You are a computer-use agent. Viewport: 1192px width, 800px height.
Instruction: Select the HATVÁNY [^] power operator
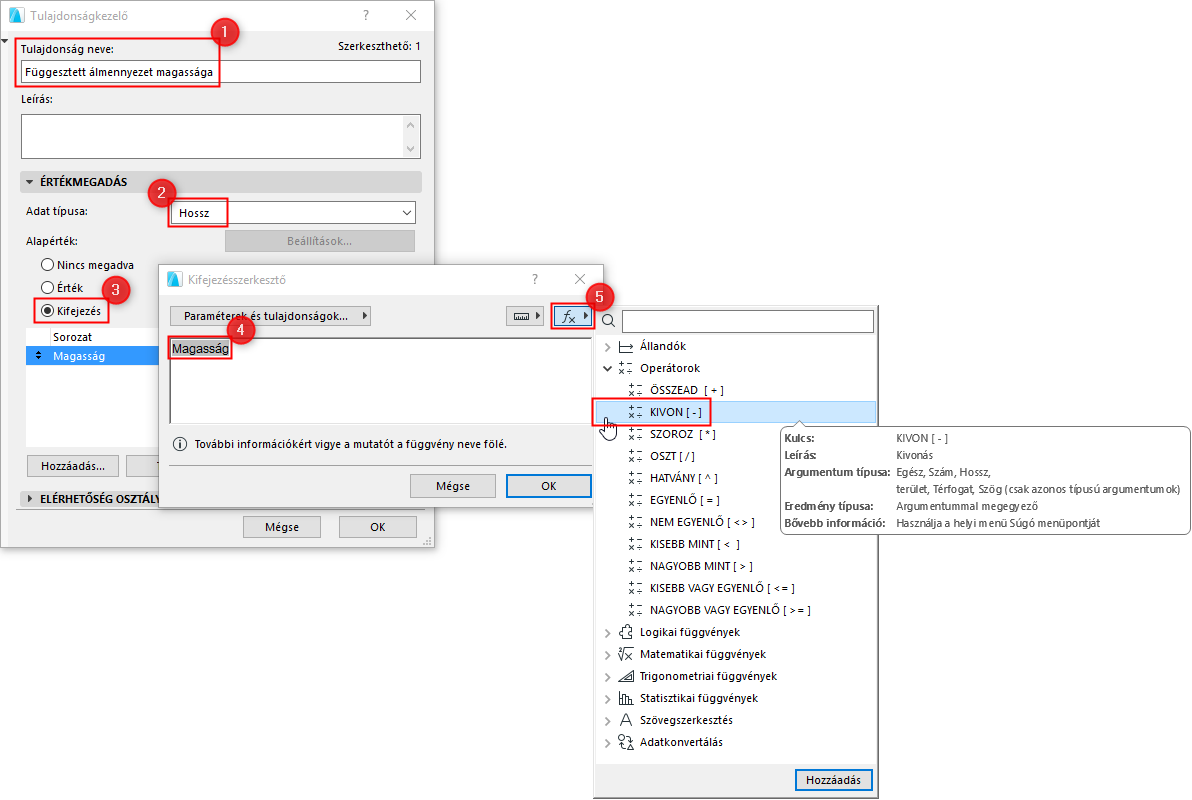coord(683,477)
